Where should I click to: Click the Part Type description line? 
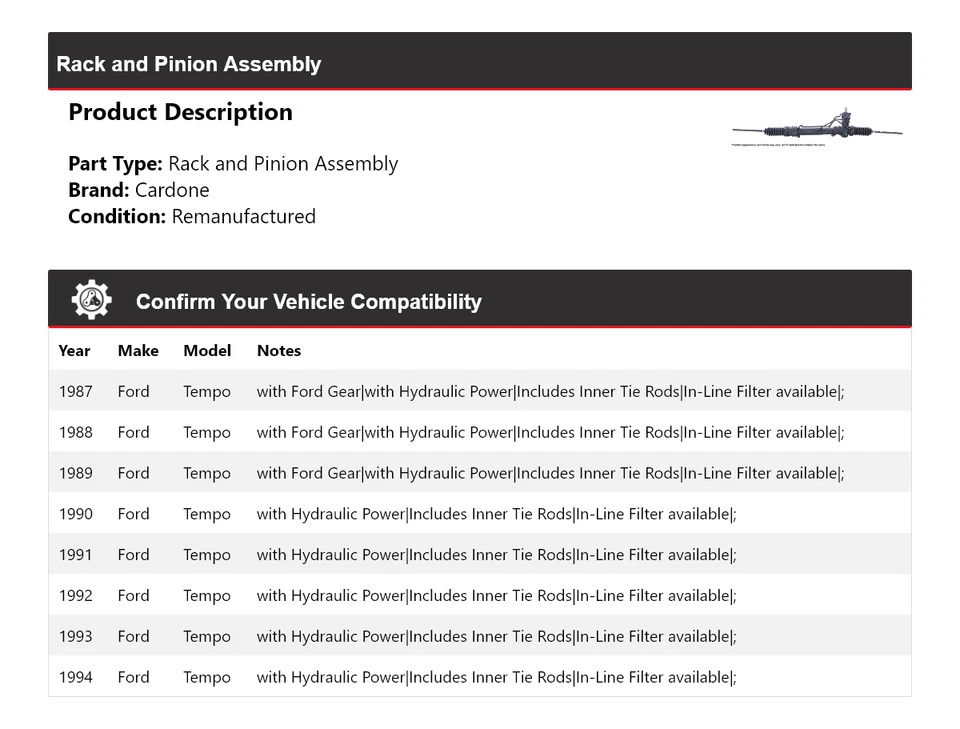233,164
